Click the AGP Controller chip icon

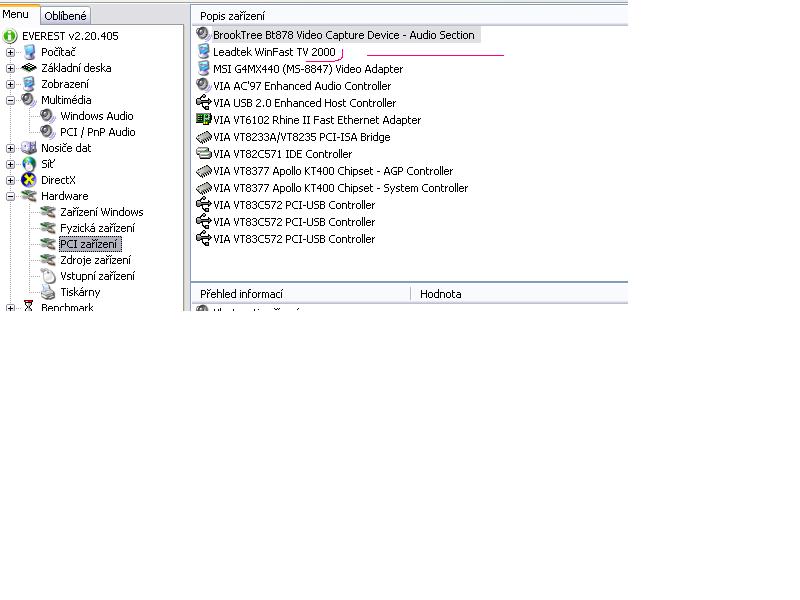(204, 171)
